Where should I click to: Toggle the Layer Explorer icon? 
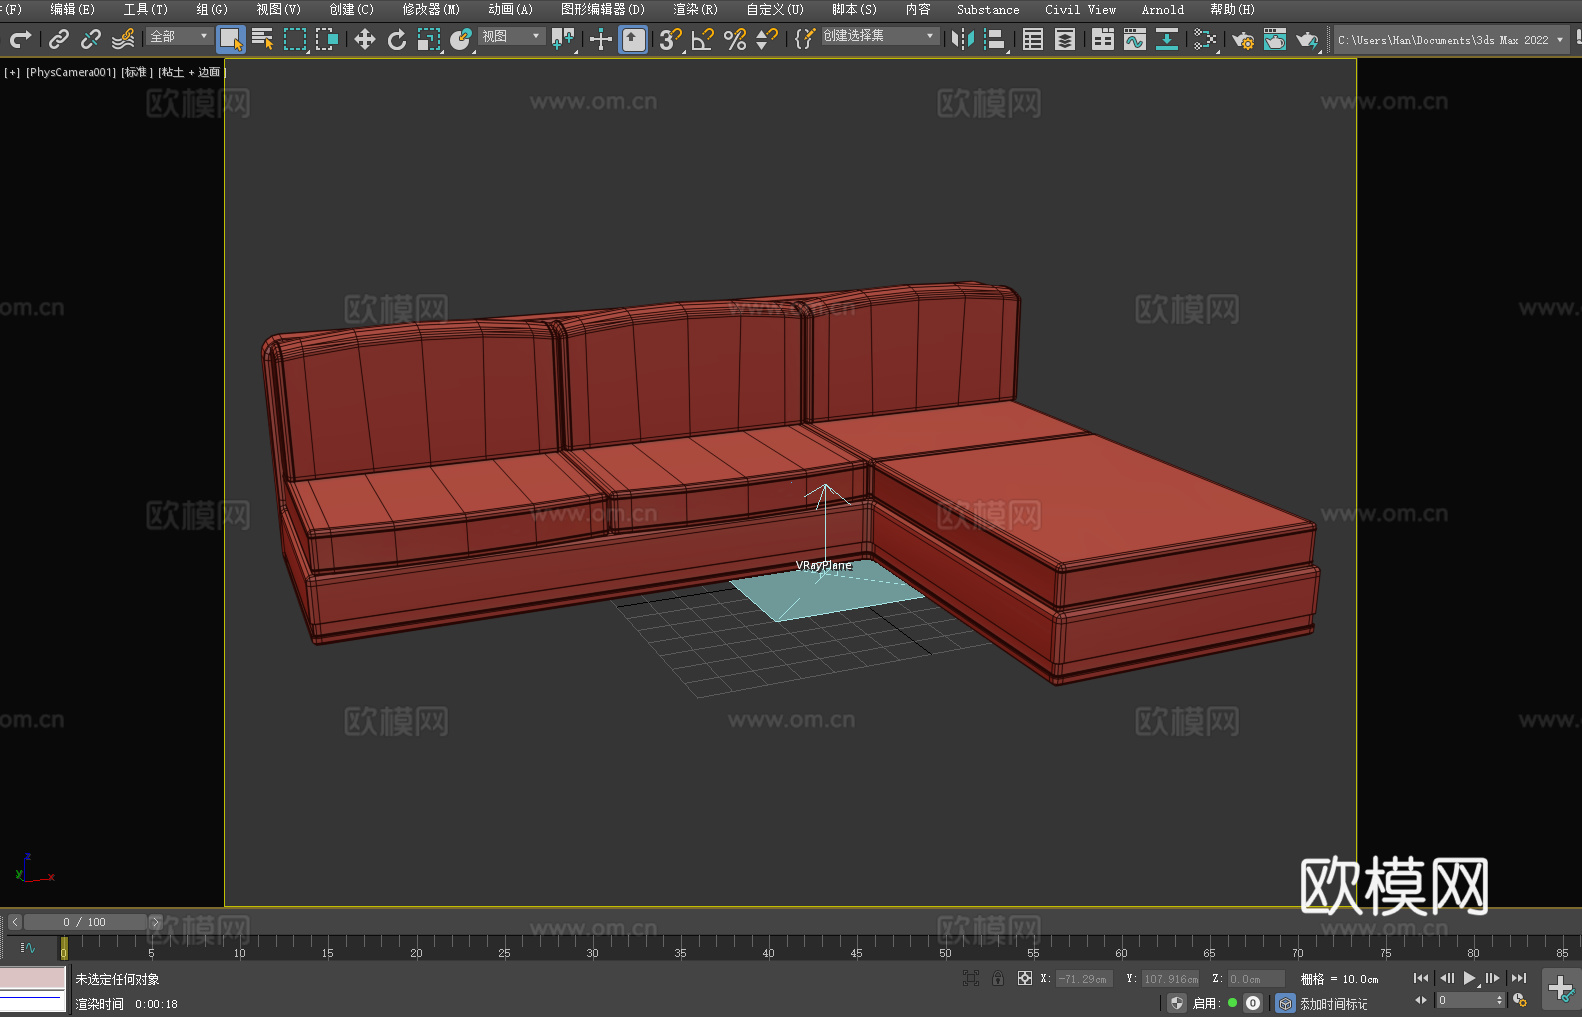1065,39
